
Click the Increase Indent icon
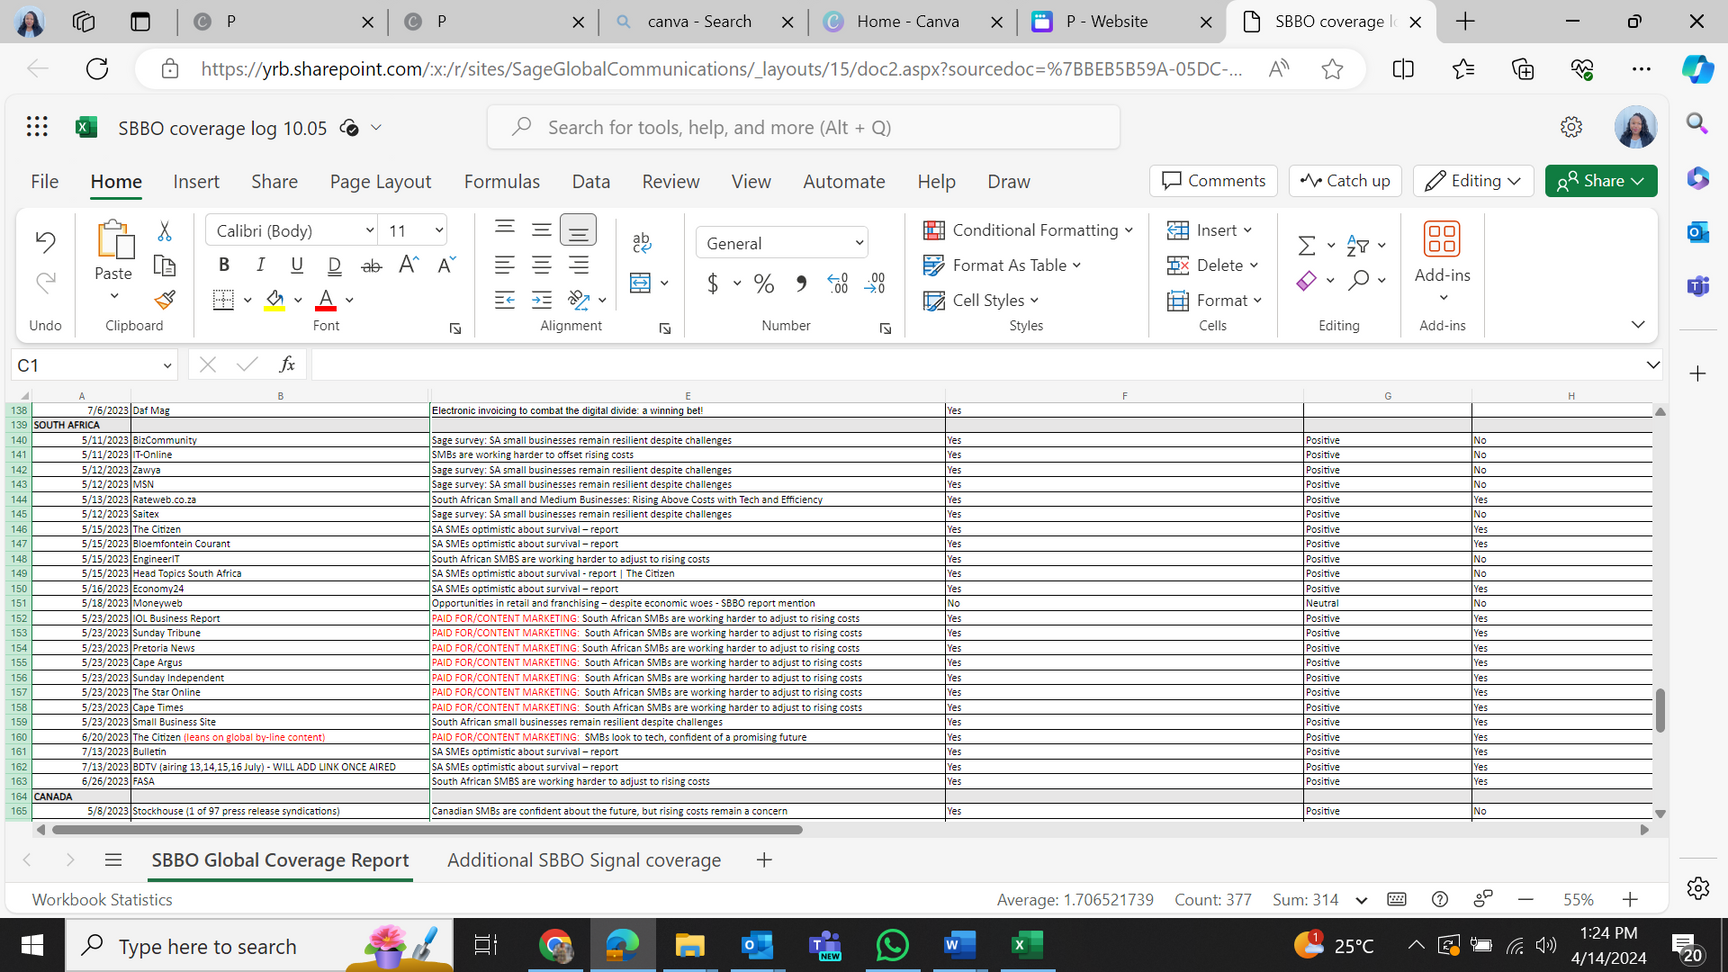pos(541,299)
